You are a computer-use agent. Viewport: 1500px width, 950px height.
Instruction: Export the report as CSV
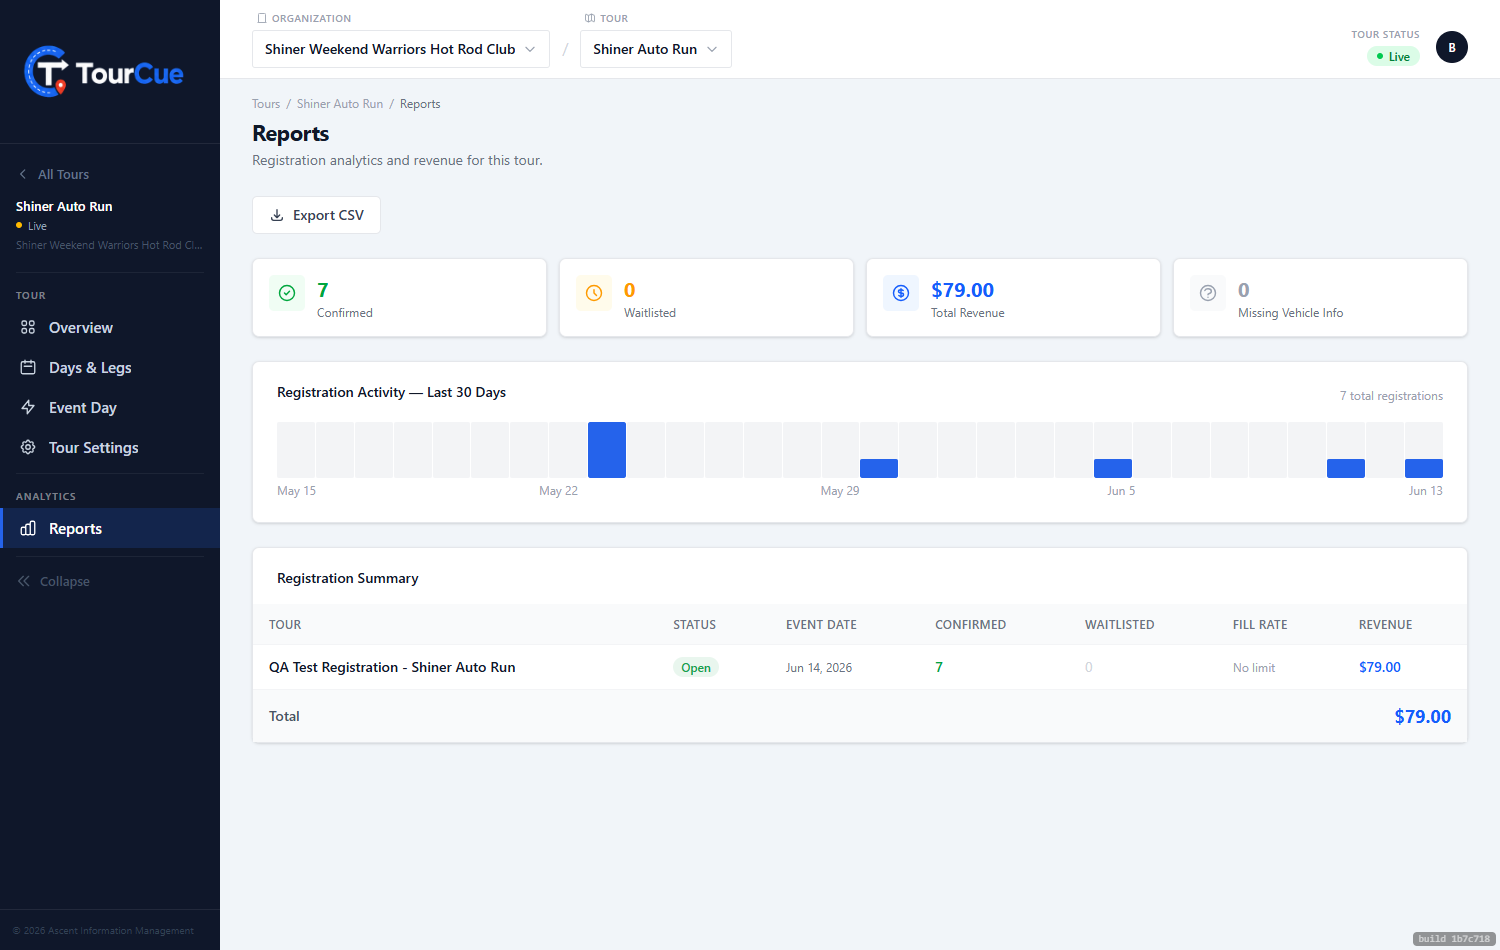click(316, 215)
